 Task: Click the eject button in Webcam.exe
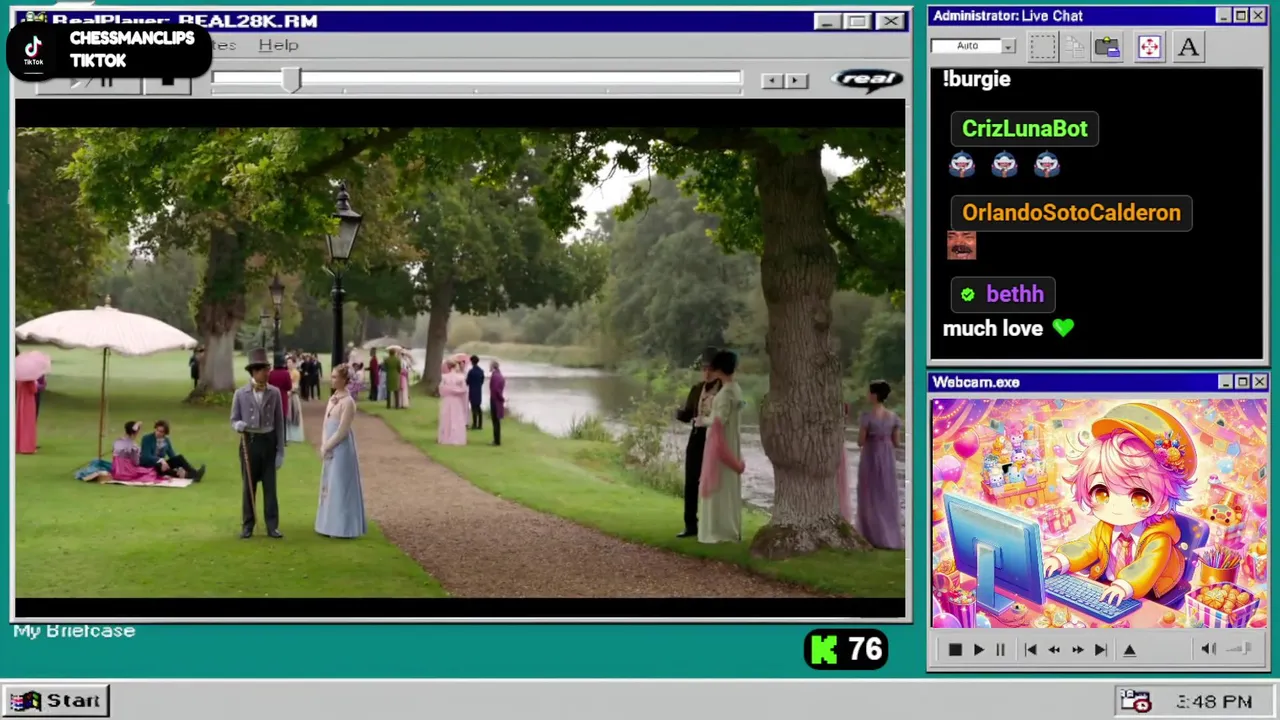point(1130,650)
